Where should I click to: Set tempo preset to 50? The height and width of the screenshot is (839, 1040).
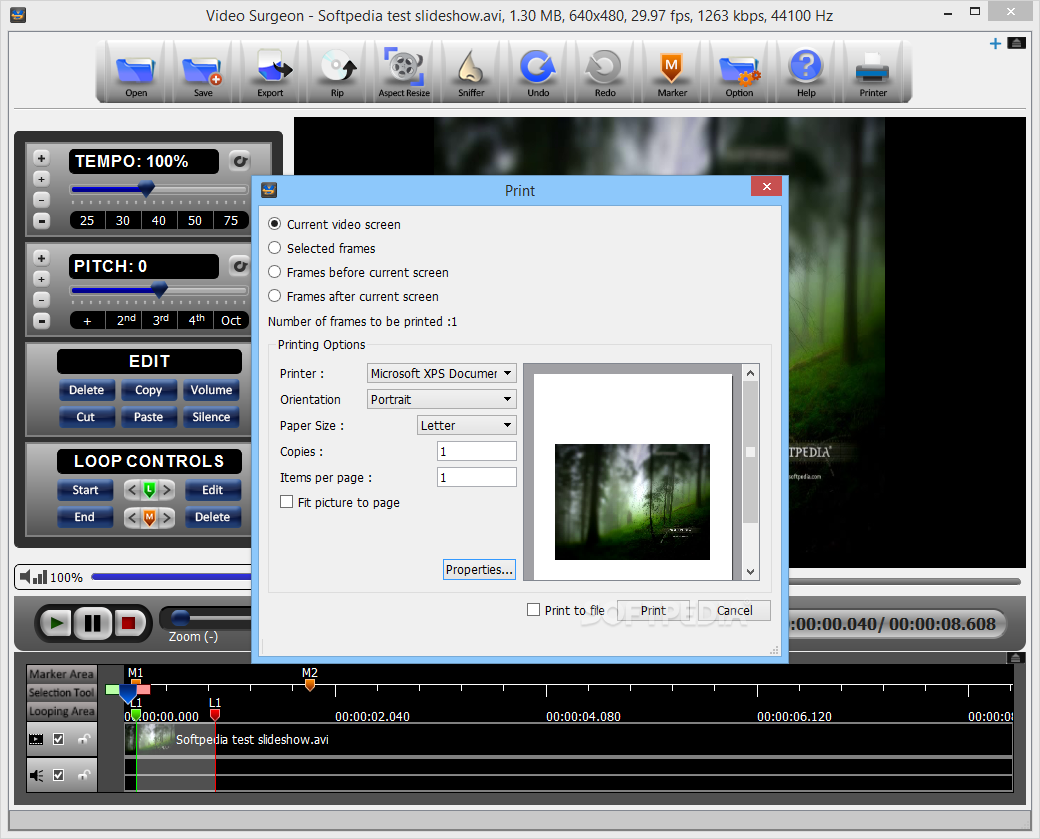click(x=194, y=220)
